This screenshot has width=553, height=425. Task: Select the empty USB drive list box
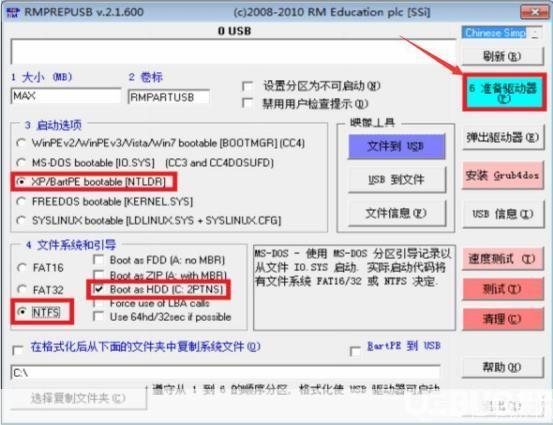point(233,51)
